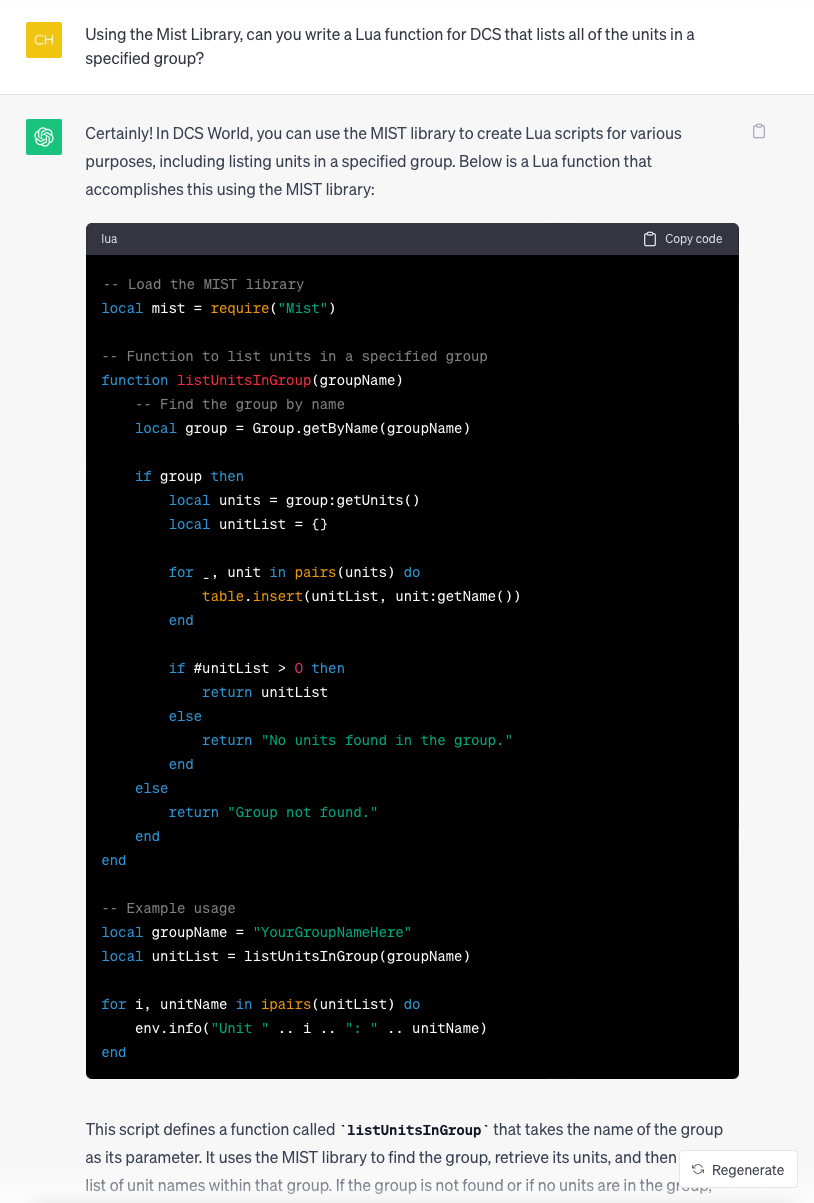Click the comment '-- Function to list units in a specified group'
This screenshot has width=814, height=1203.
(x=295, y=356)
